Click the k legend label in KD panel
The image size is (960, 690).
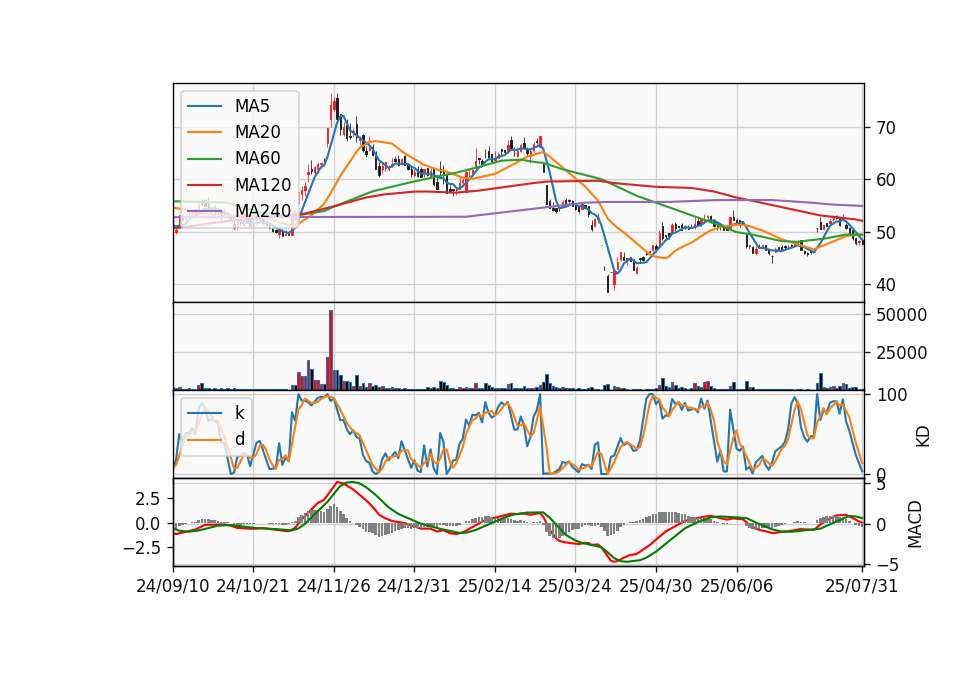click(239, 413)
